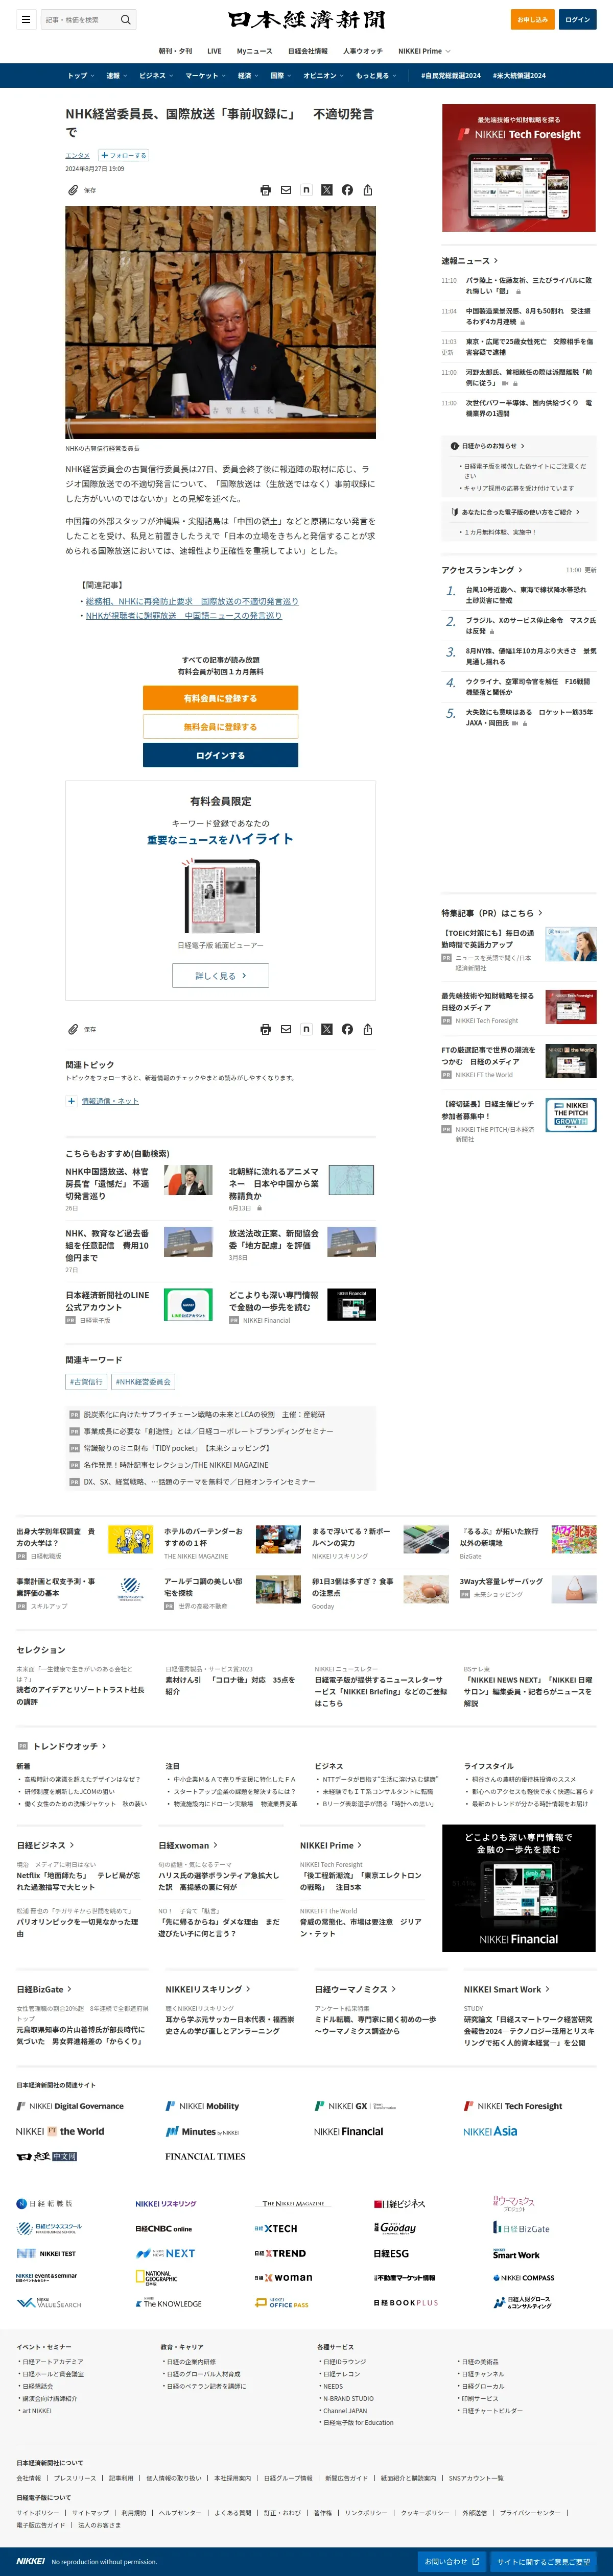Open 朝刊・夕刊 from top menu

point(175,51)
